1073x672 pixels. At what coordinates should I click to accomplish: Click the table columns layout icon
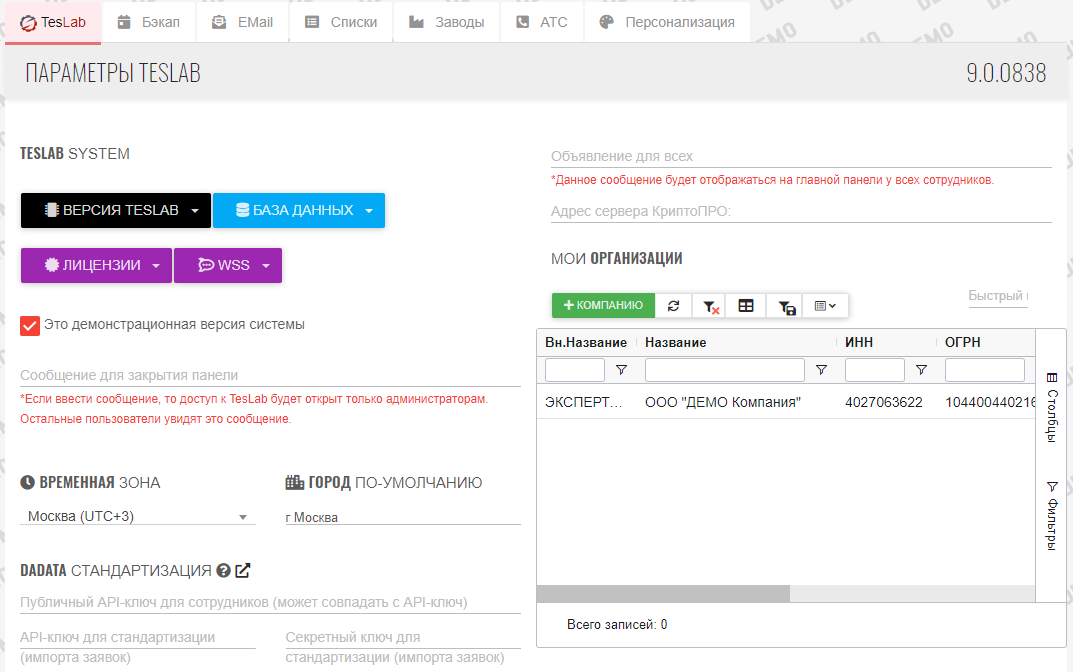pos(746,305)
